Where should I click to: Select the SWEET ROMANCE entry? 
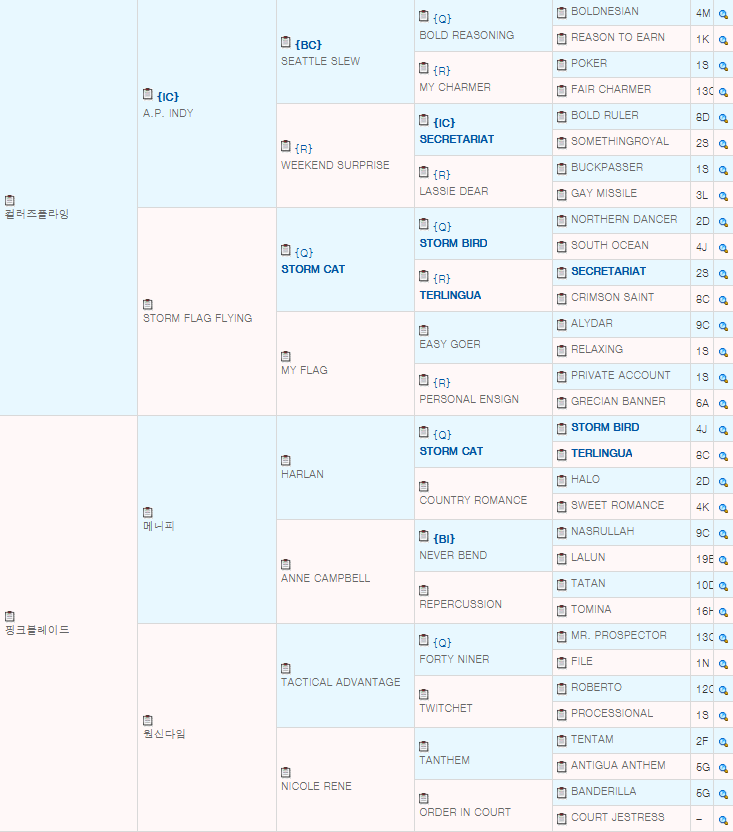pyautogui.click(x=617, y=505)
